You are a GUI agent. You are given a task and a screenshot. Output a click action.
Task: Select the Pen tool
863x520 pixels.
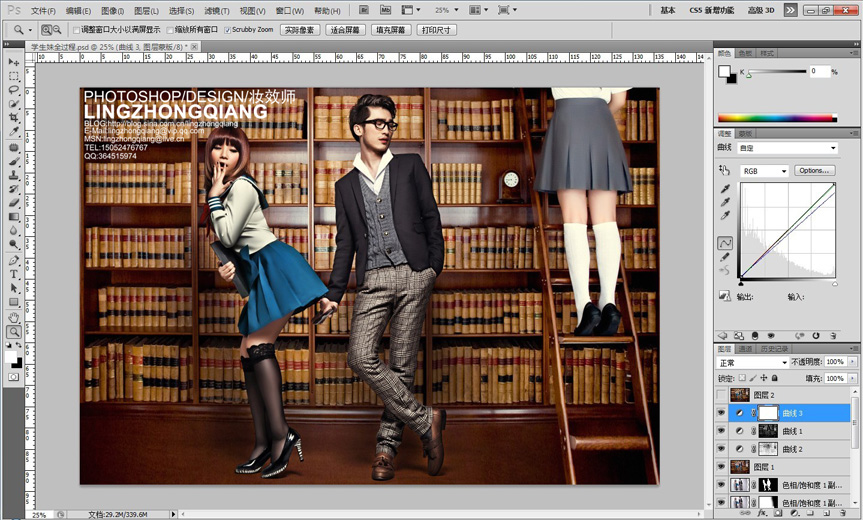[x=13, y=260]
